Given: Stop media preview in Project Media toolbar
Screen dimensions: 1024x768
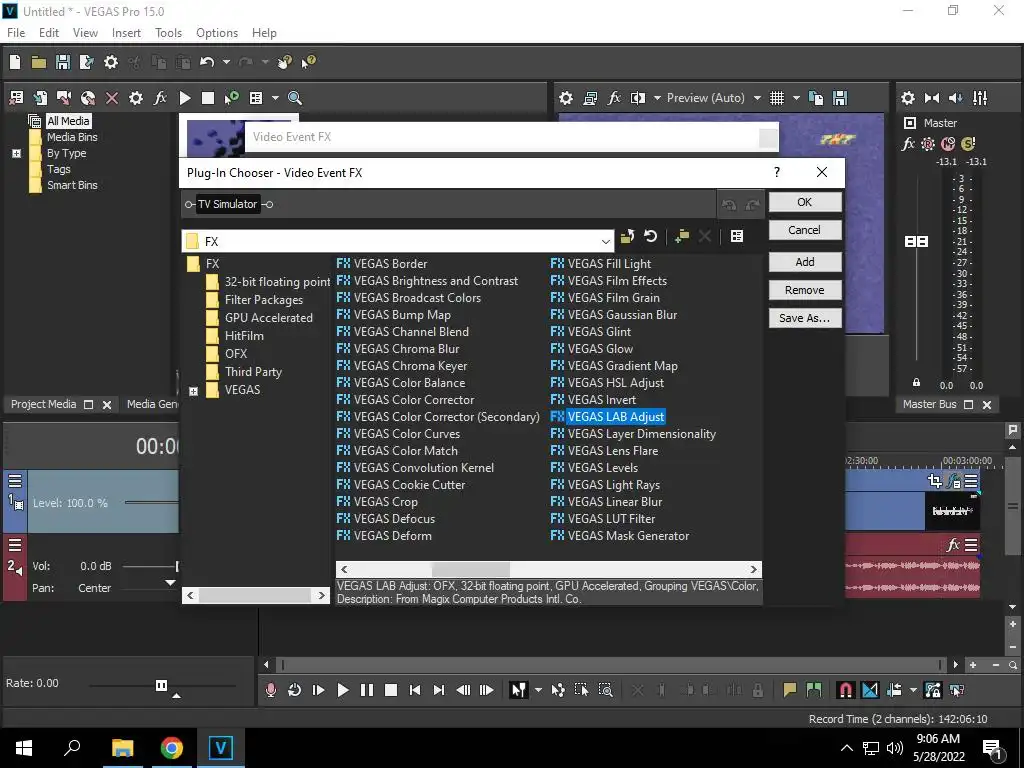Looking at the screenshot, I should [208, 98].
